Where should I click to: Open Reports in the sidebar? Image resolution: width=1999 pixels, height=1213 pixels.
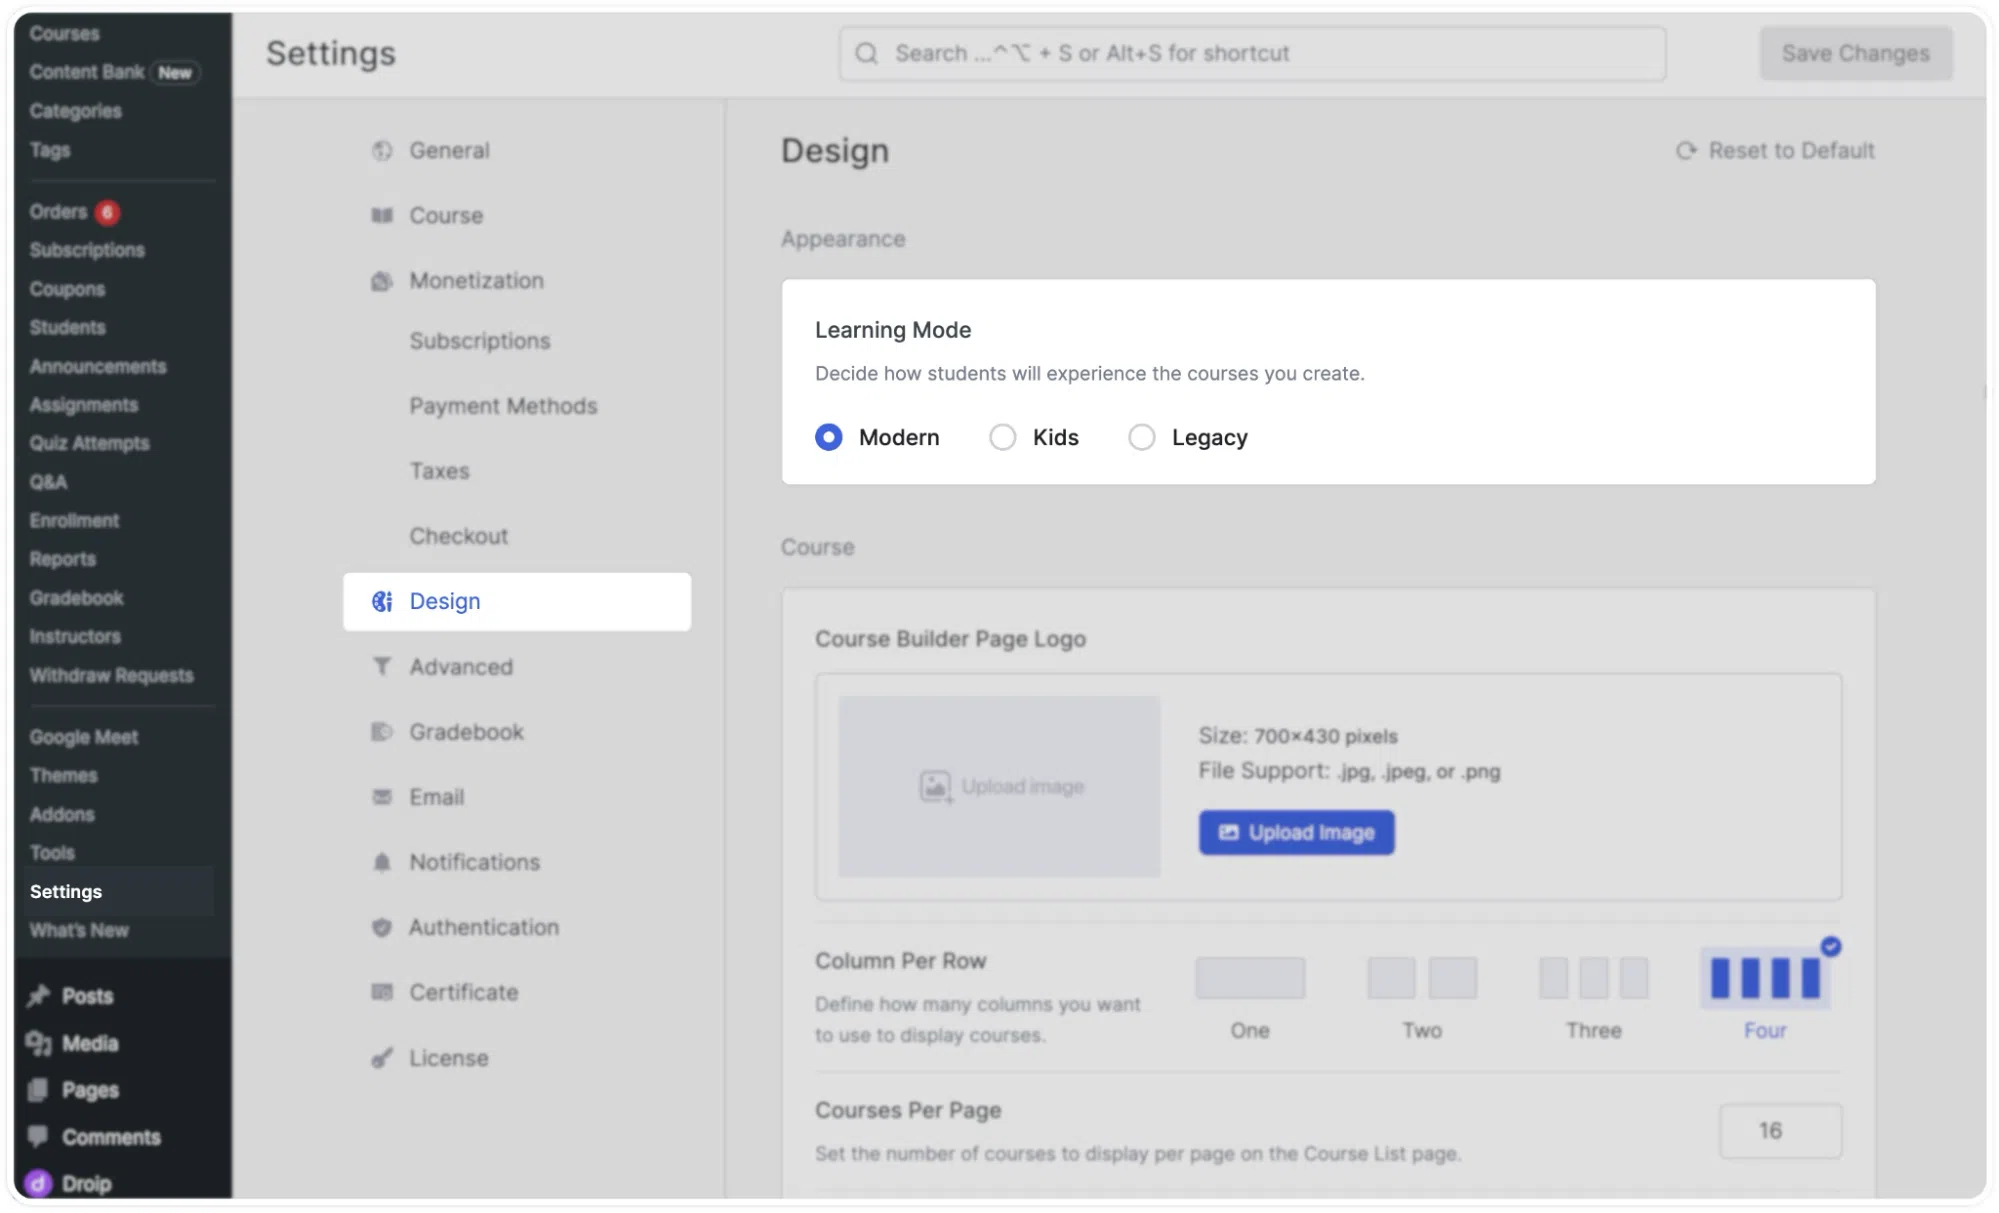pyautogui.click(x=62, y=559)
